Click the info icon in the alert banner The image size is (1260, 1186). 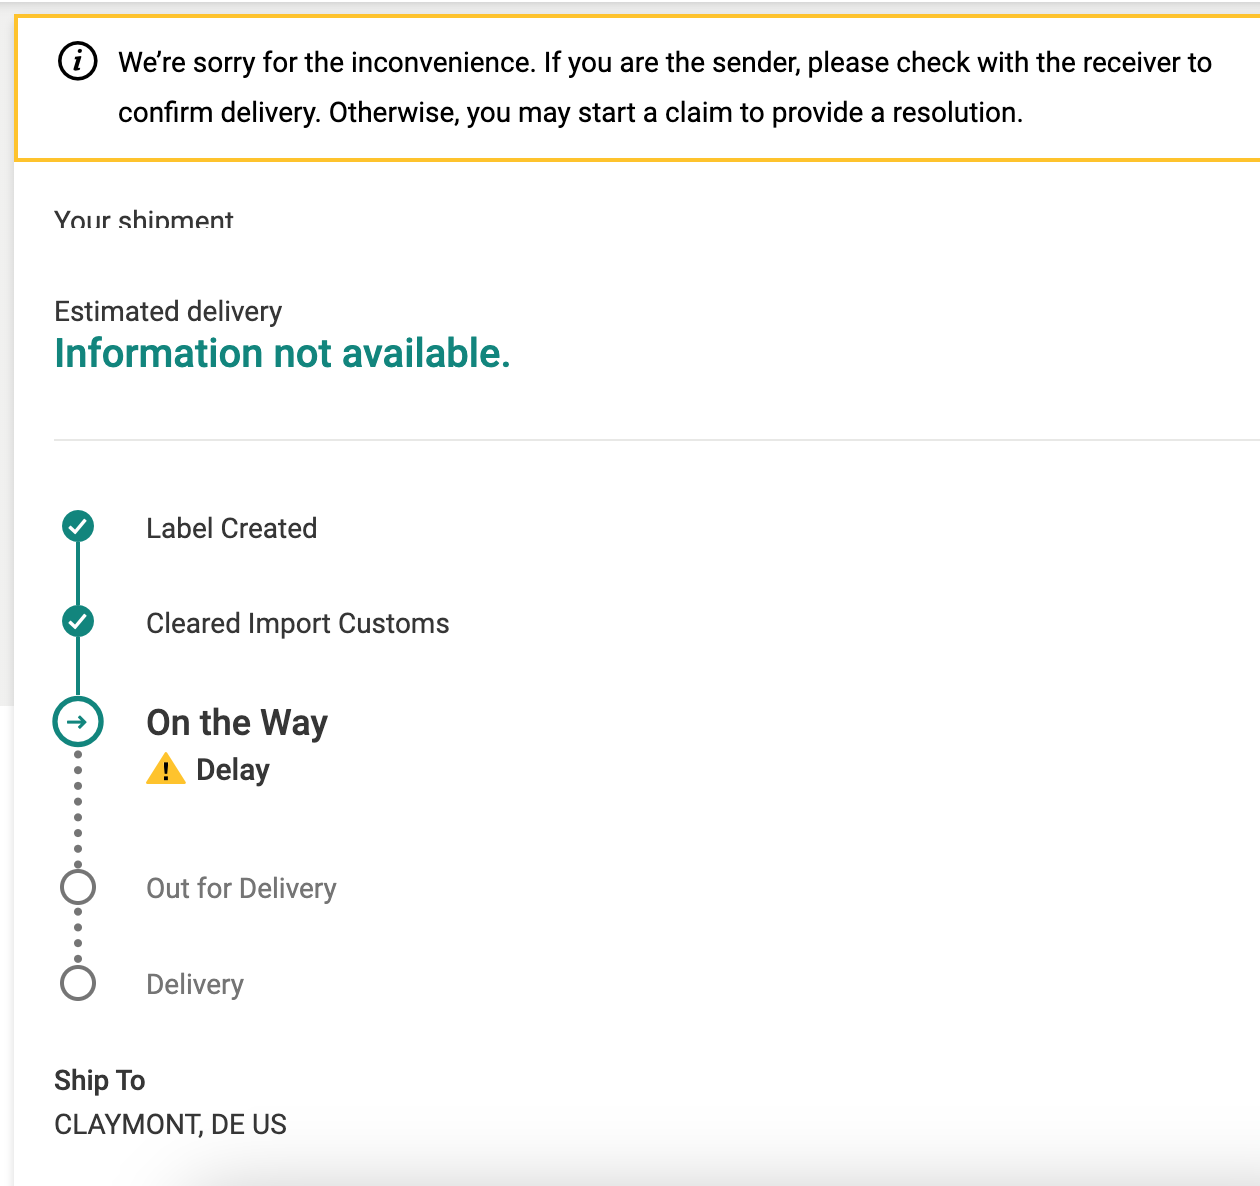[x=78, y=62]
